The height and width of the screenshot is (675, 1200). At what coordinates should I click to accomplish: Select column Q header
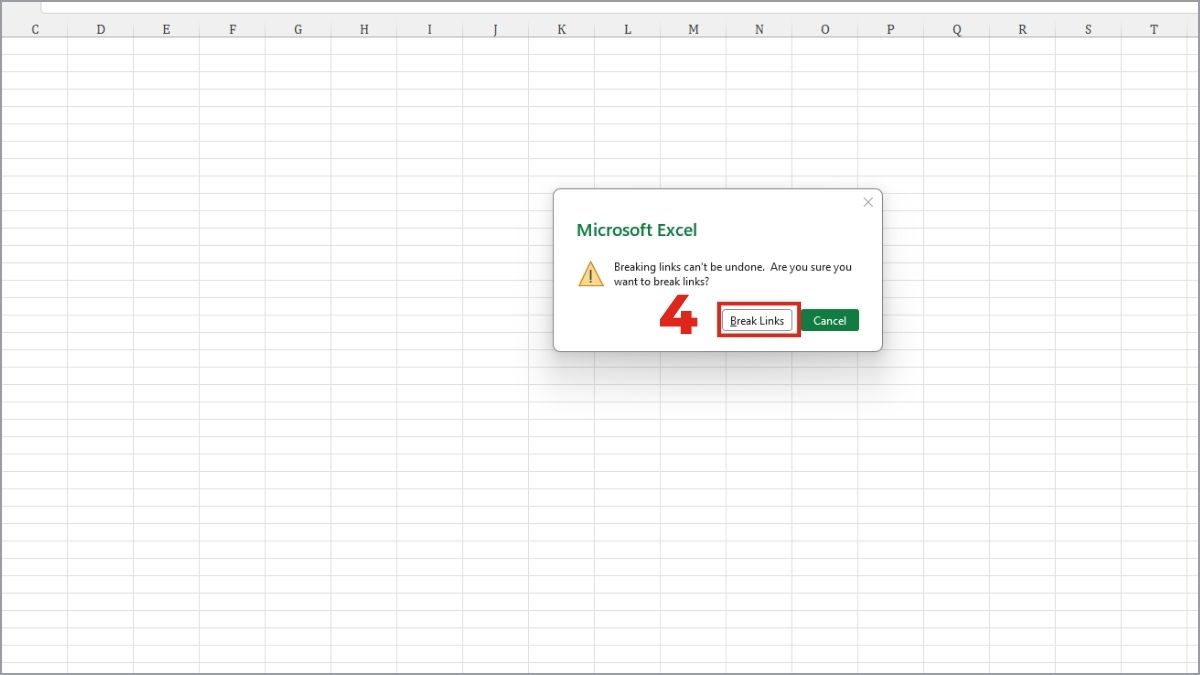pyautogui.click(x=957, y=30)
